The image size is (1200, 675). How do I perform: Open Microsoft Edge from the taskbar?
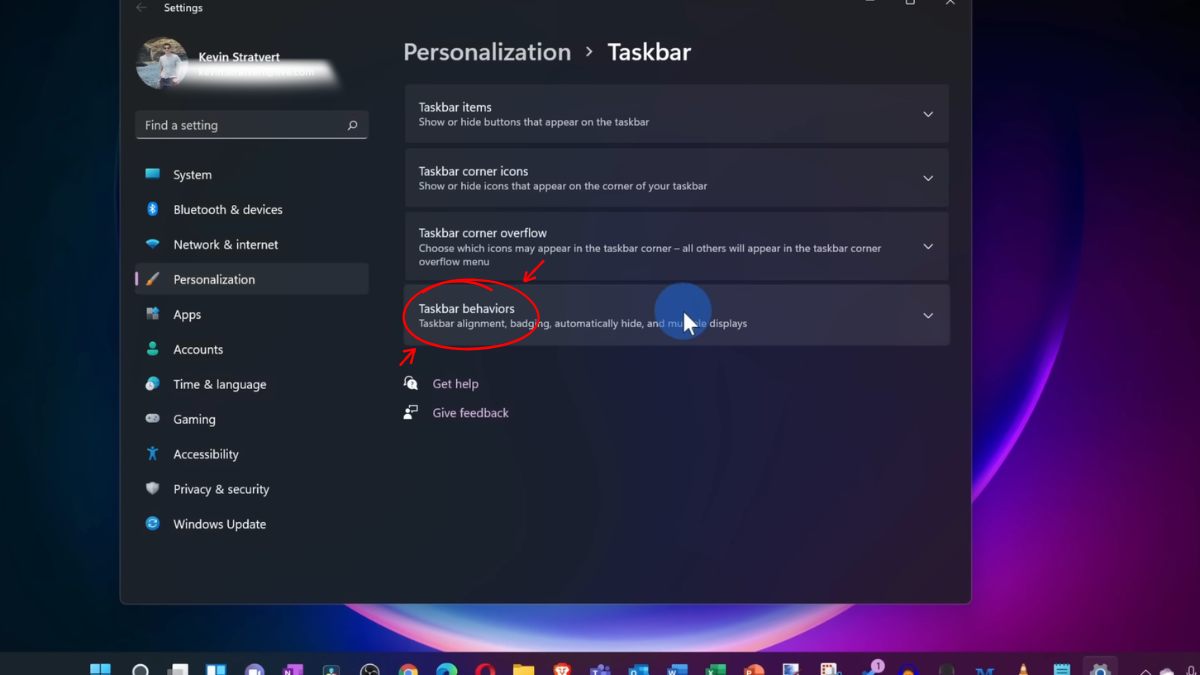tap(446, 668)
